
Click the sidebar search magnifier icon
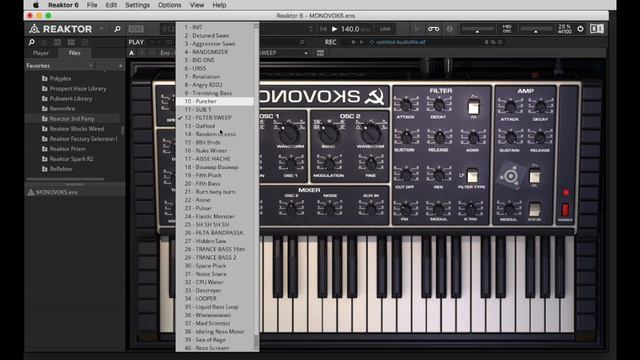pyautogui.click(x=31, y=42)
